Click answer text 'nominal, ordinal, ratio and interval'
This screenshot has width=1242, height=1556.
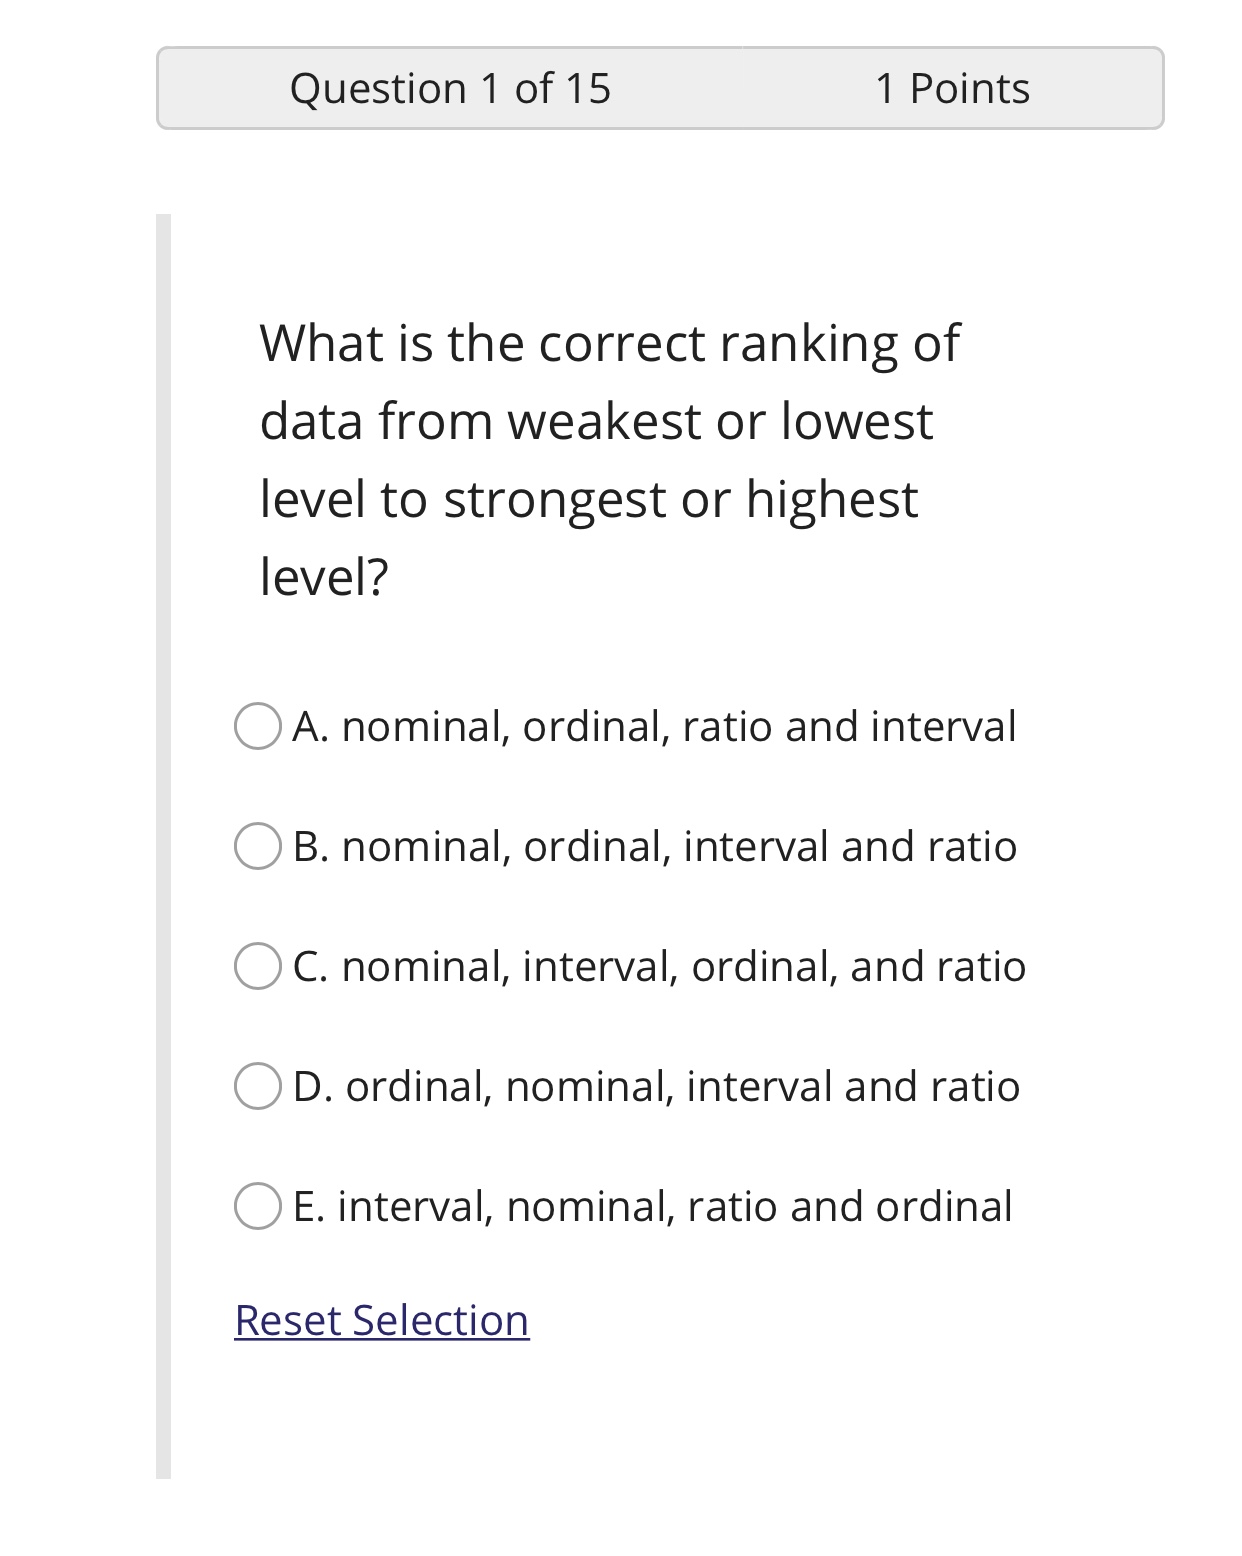click(678, 726)
